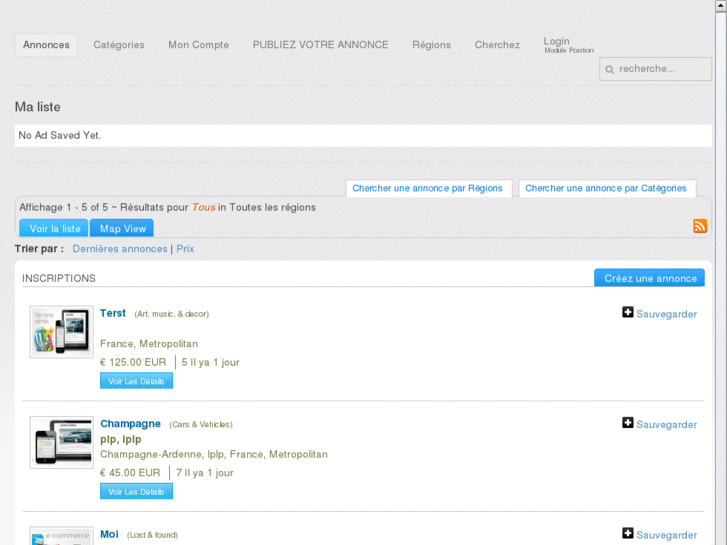
Task: Open the Champagne listing thumbnail
Action: pos(62,442)
